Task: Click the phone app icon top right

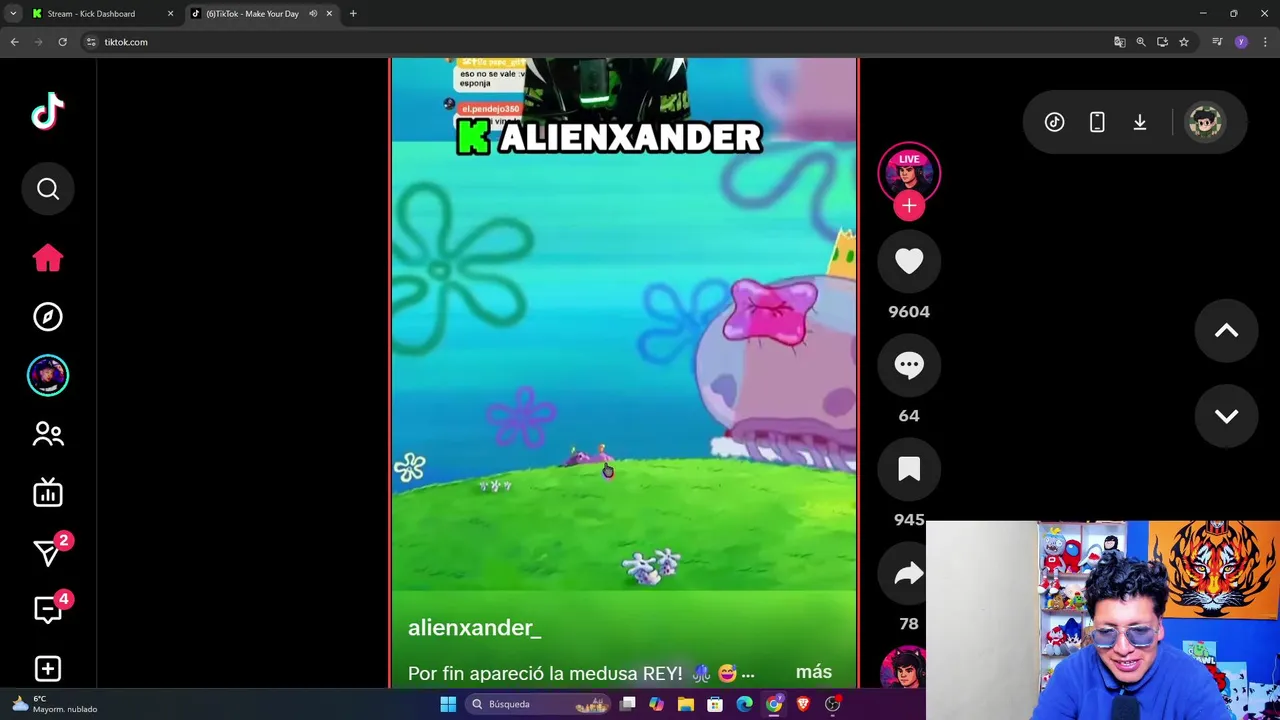Action: click(x=1097, y=122)
